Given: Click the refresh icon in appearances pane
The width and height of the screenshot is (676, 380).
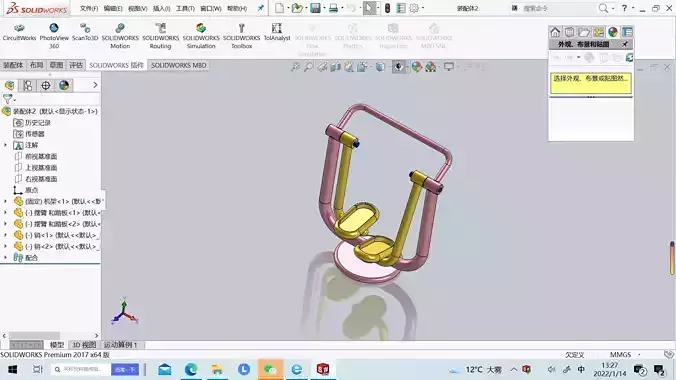Looking at the screenshot, I should point(629,57).
